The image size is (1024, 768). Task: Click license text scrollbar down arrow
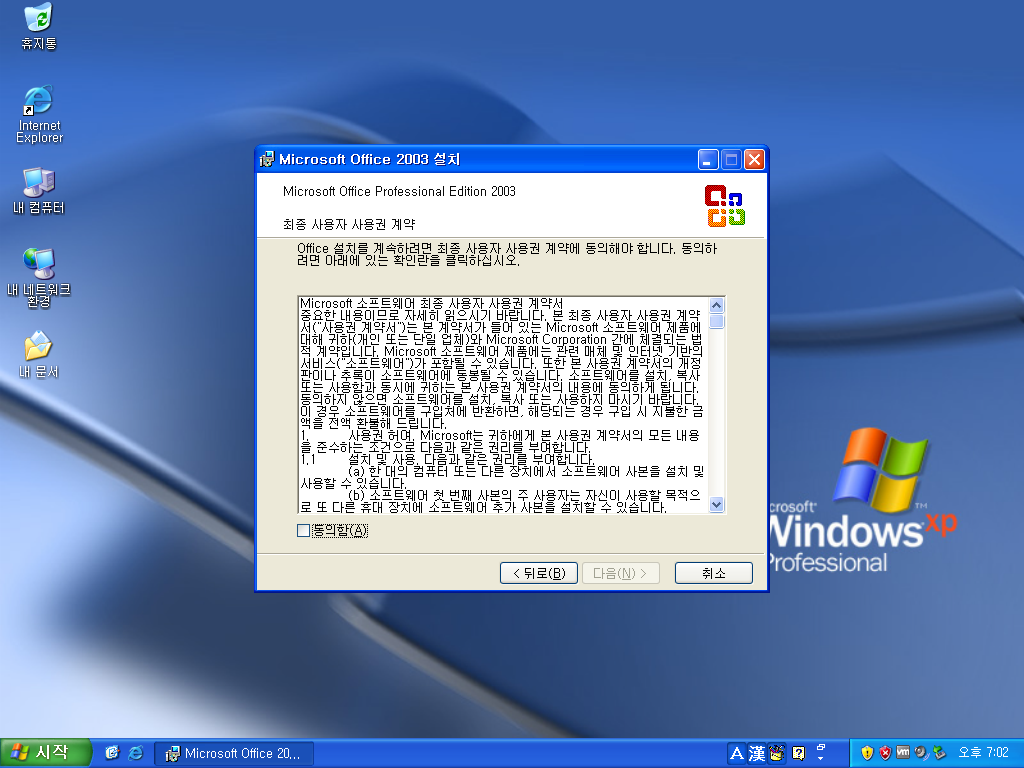pos(716,504)
